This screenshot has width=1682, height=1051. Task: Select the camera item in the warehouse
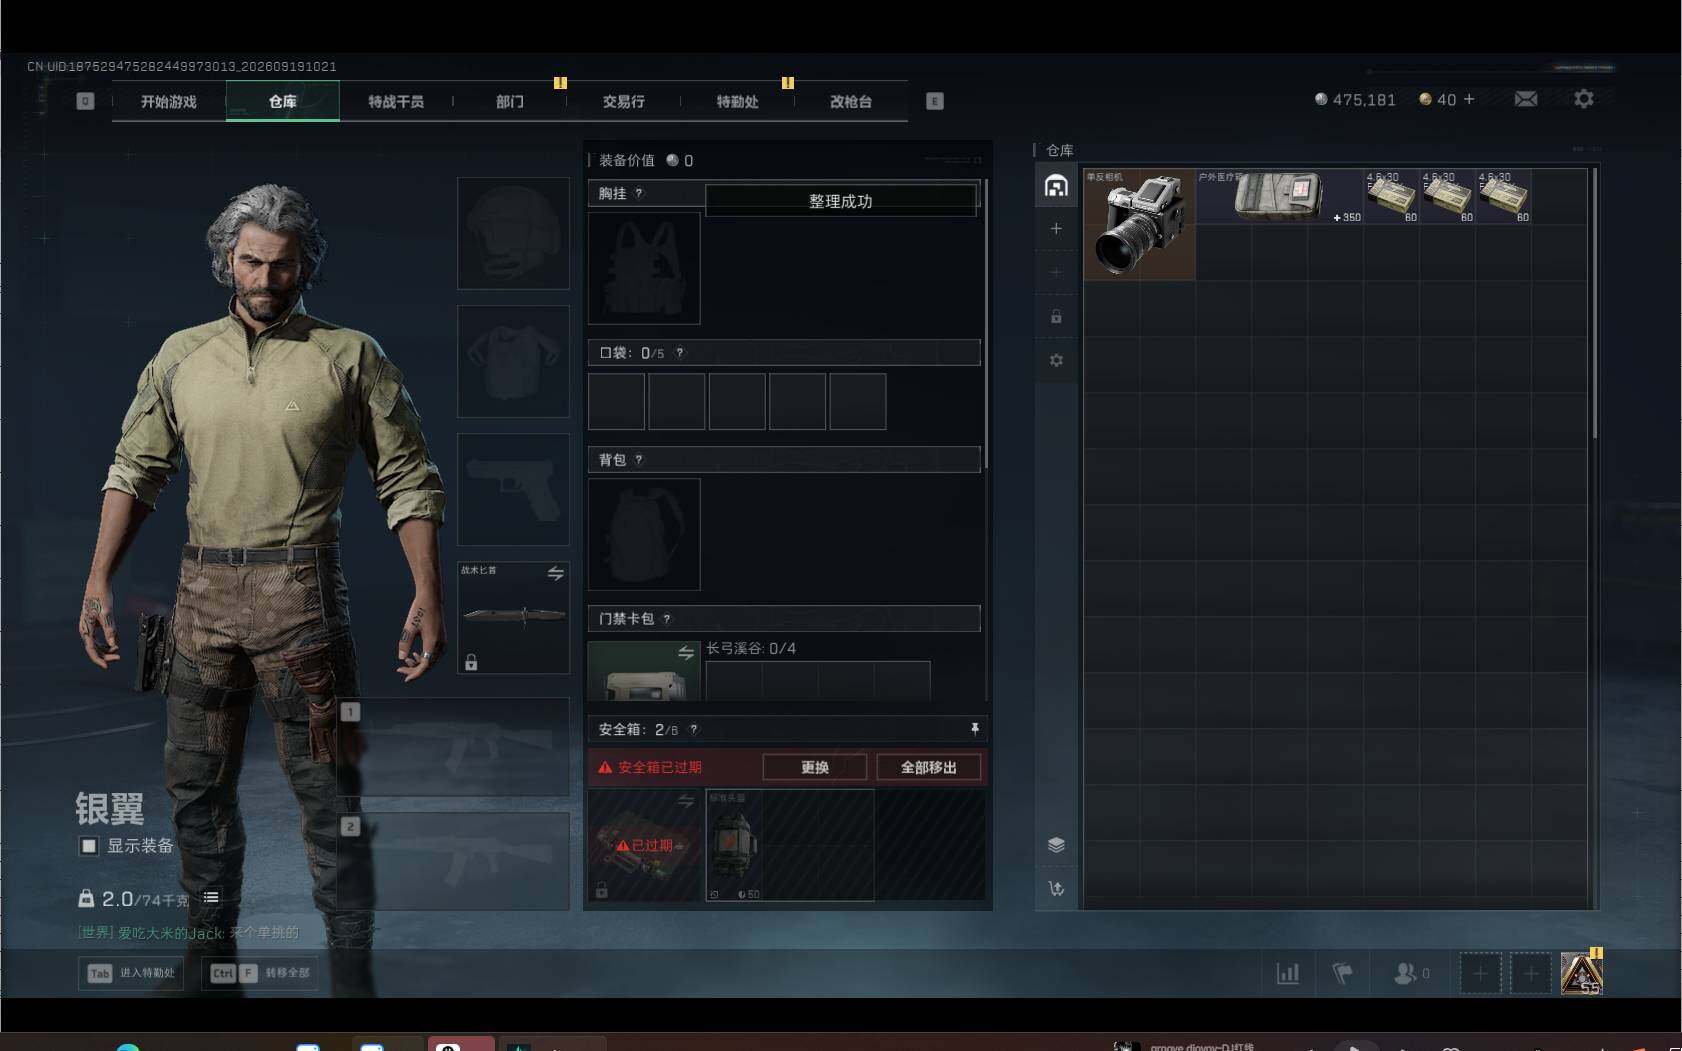1140,225
